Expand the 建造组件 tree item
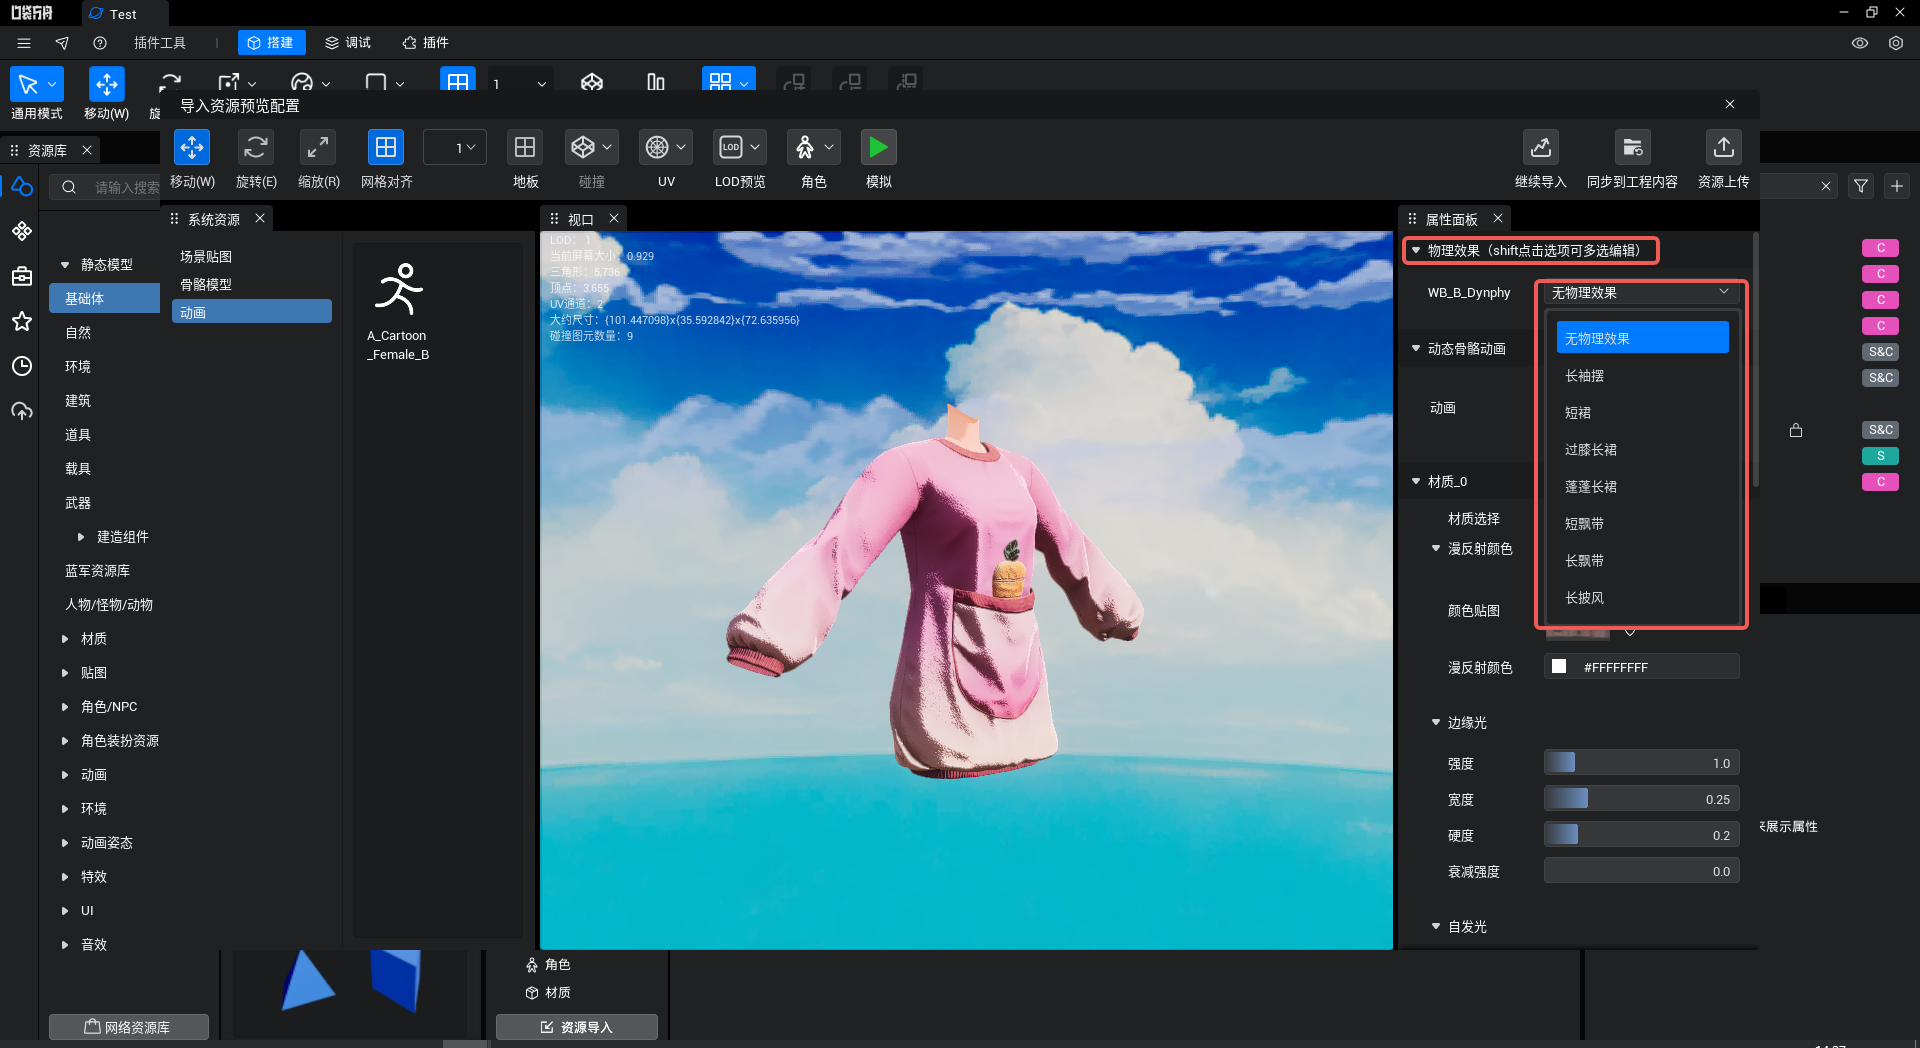This screenshot has height=1048, width=1920. [x=81, y=537]
